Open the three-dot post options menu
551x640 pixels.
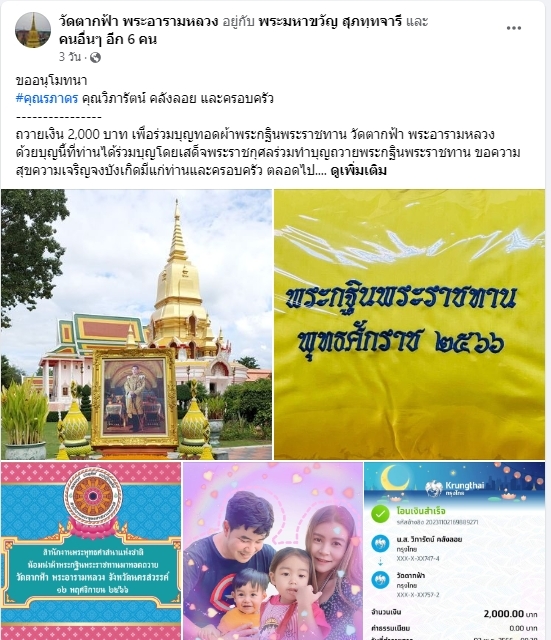point(513,28)
